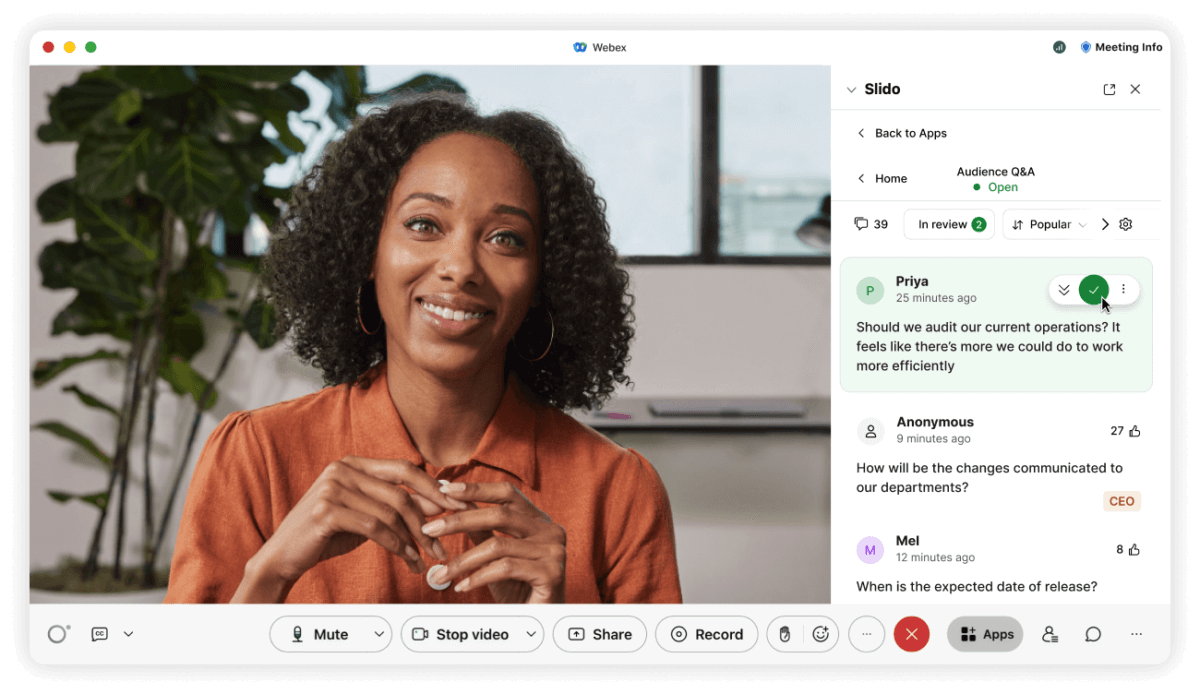Open more options for Priya's question
The width and height of the screenshot is (1200, 694).
[x=1123, y=289]
